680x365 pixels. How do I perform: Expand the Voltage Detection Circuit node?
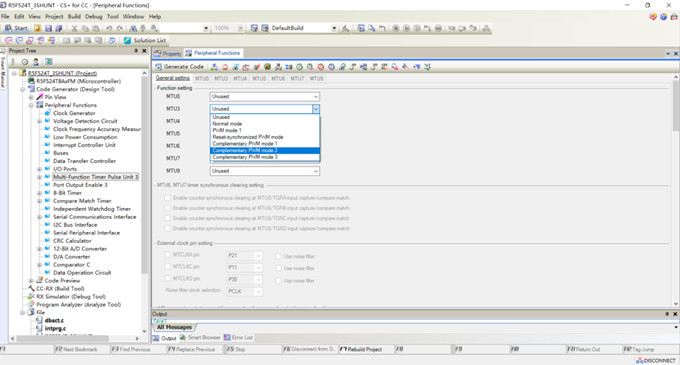tap(39, 121)
